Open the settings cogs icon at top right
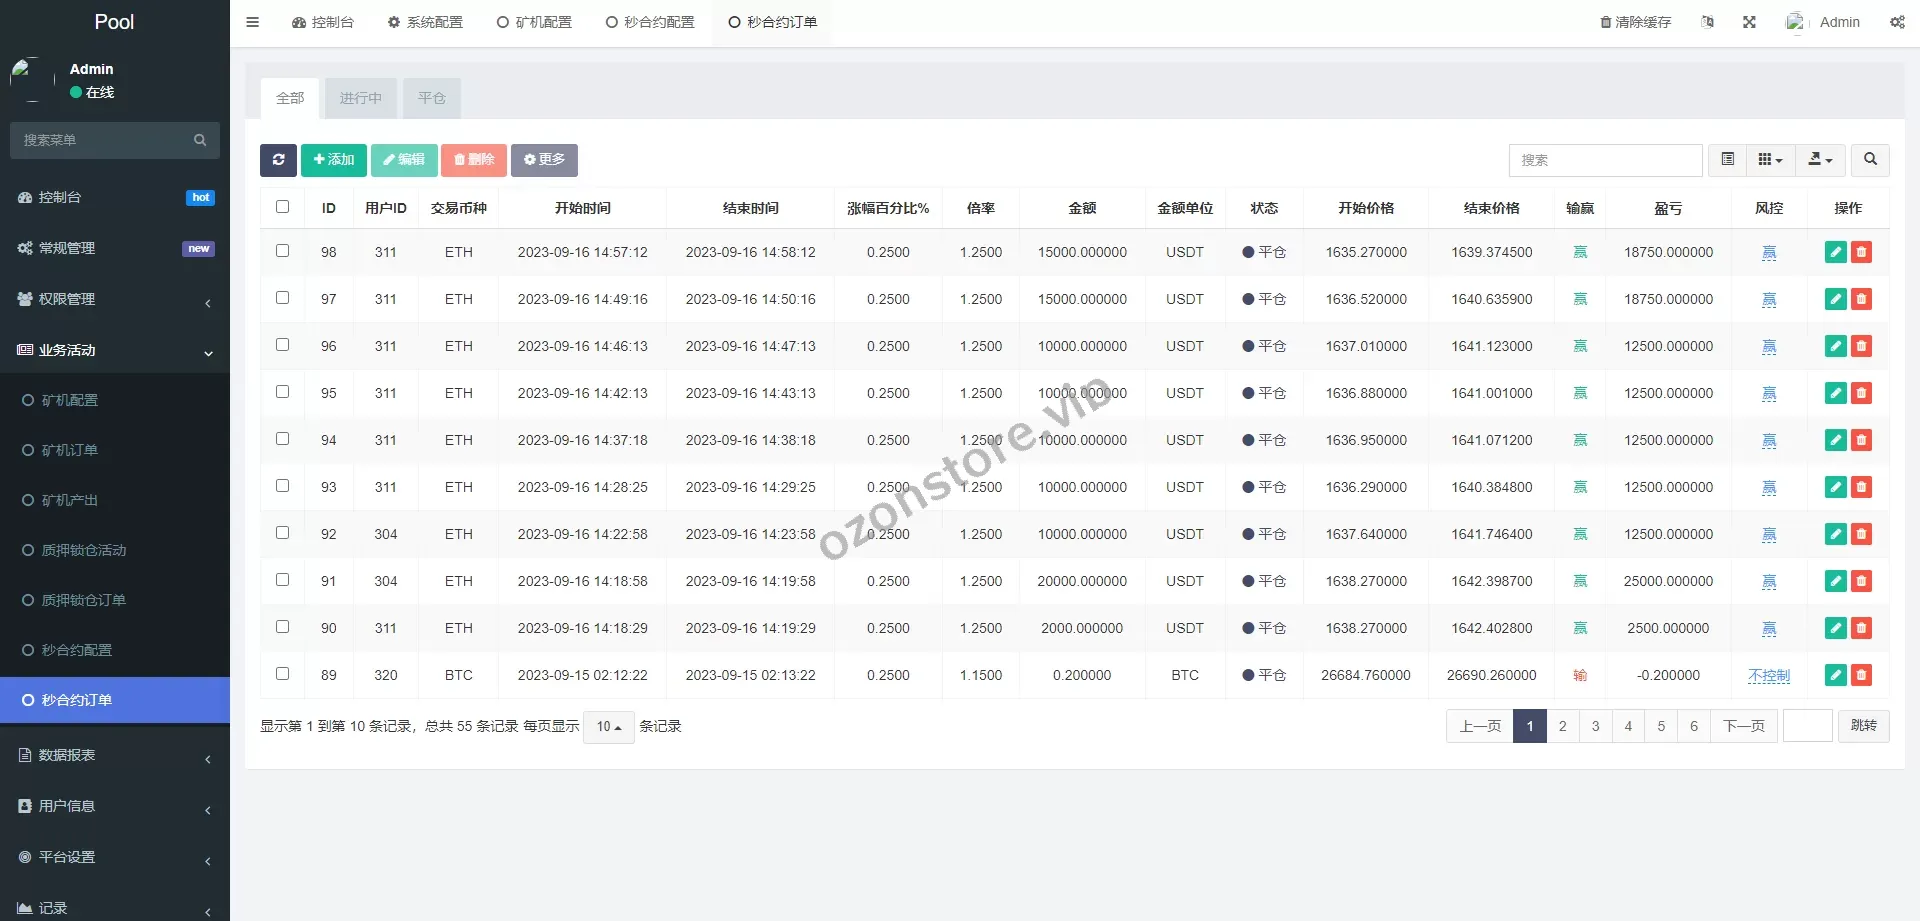The height and width of the screenshot is (921, 1920). click(x=1897, y=22)
